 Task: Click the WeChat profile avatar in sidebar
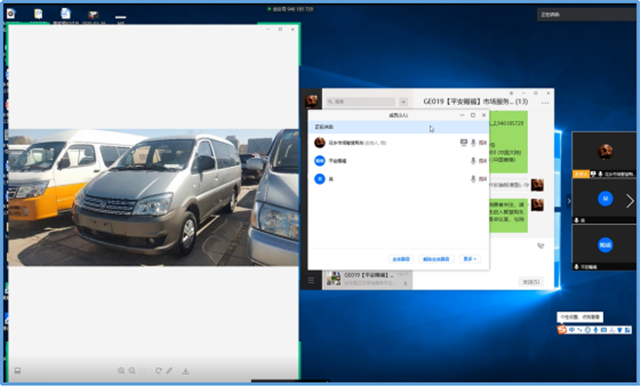[311, 100]
